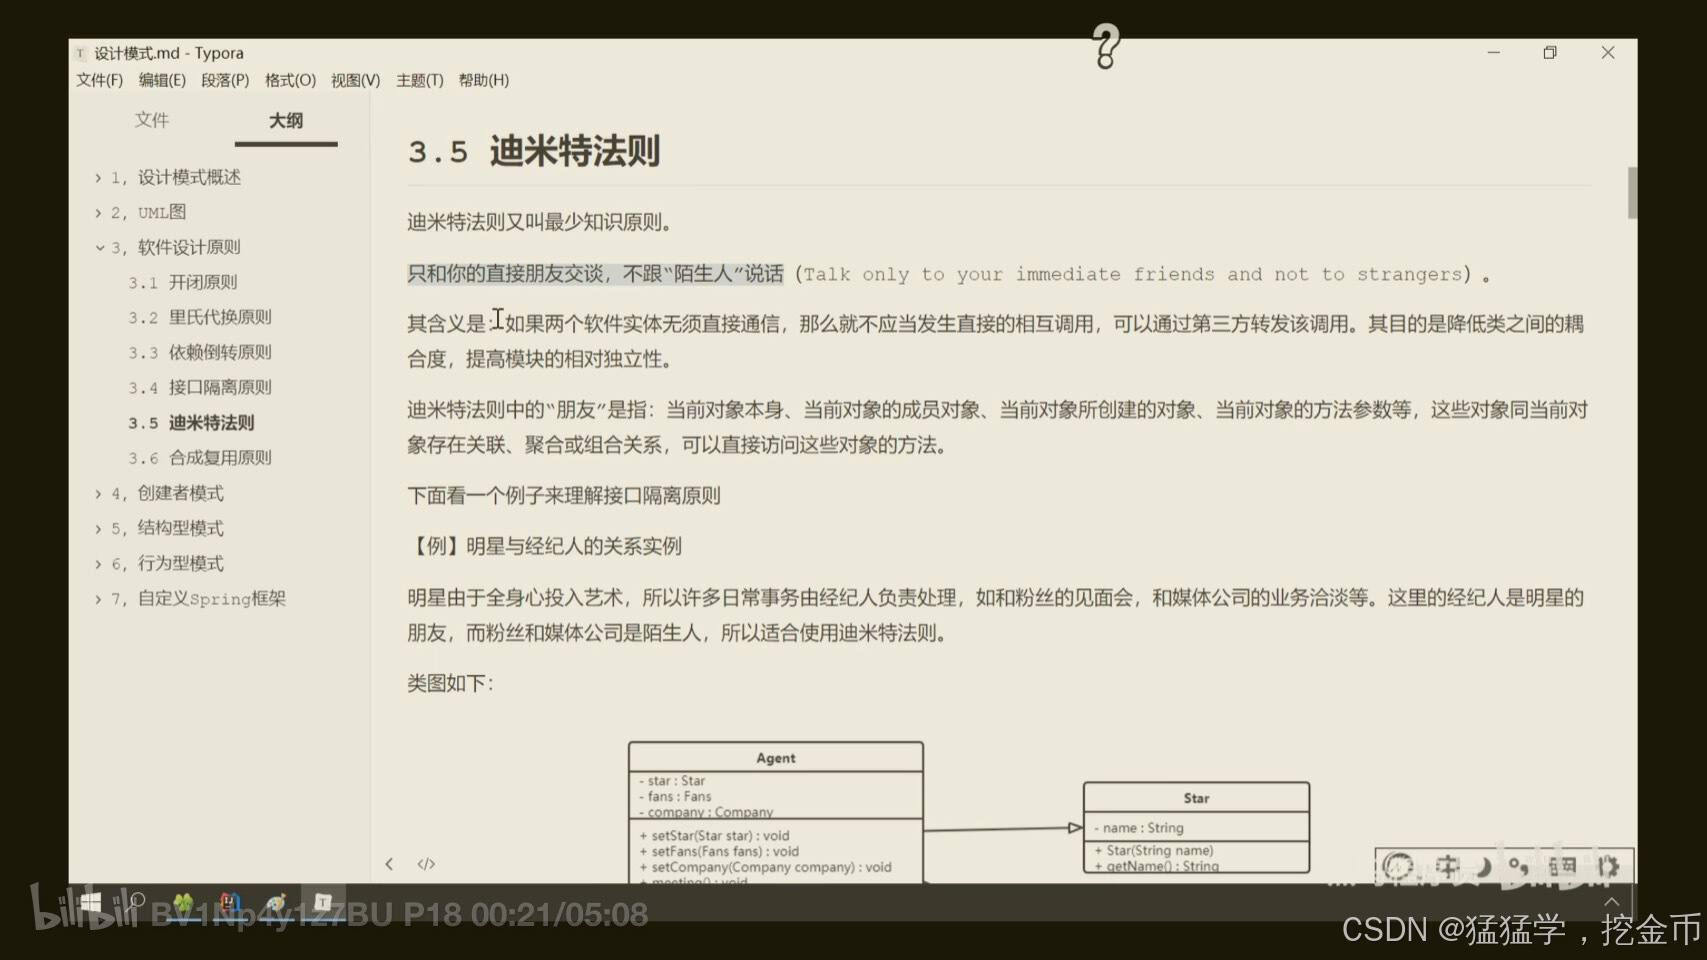The height and width of the screenshot is (960, 1707).
Task: Open the 格式(O) menu
Action: point(290,80)
